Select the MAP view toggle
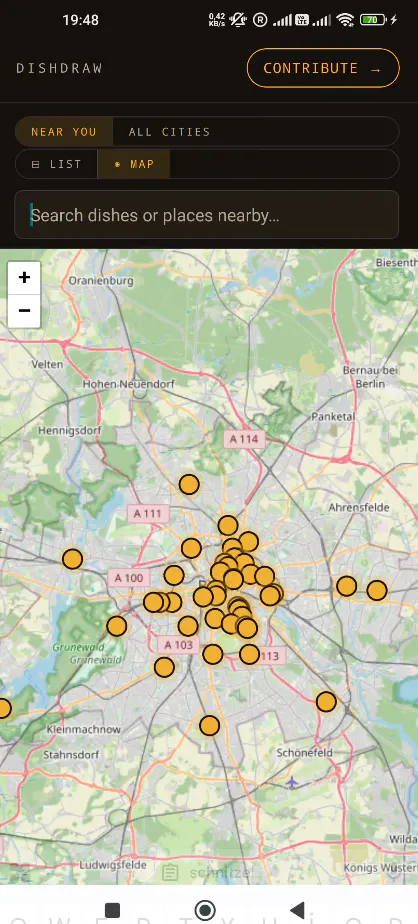This screenshot has height=924, width=418. tap(134, 164)
